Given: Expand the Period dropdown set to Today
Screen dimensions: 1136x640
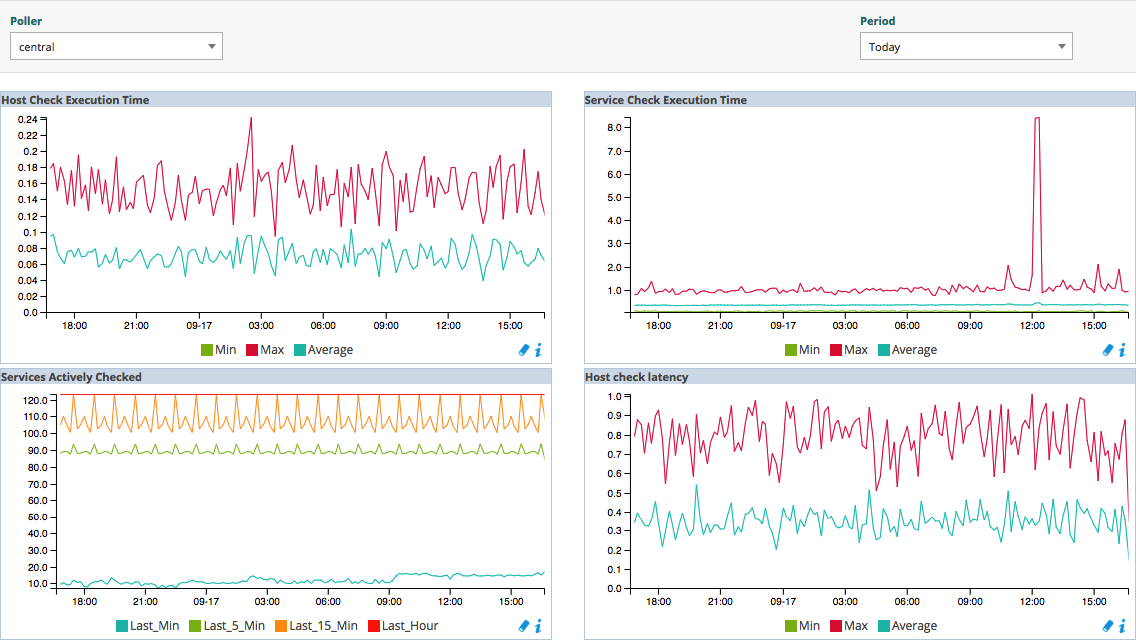Looking at the screenshot, I should coord(965,46).
